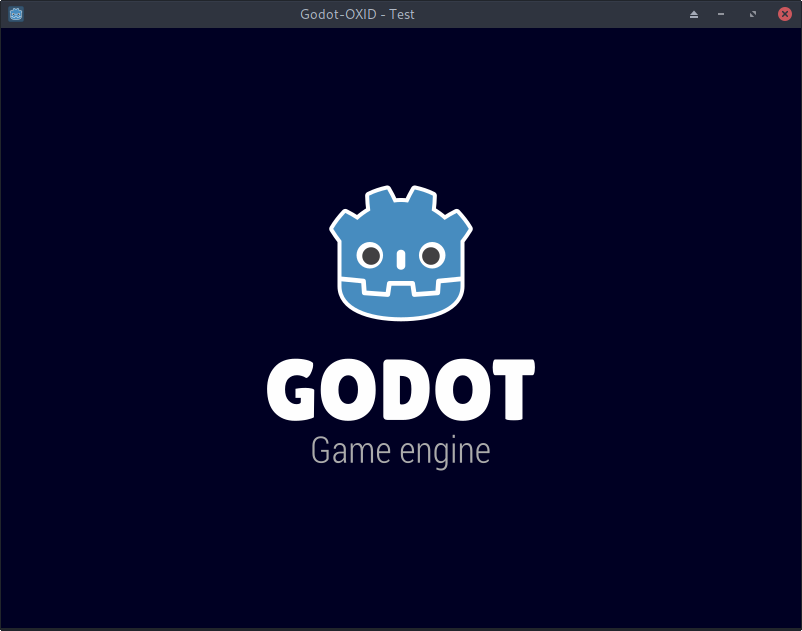Open the window menu via Godot title-bar icon
This screenshot has height=631, width=802.
pyautogui.click(x=16, y=14)
